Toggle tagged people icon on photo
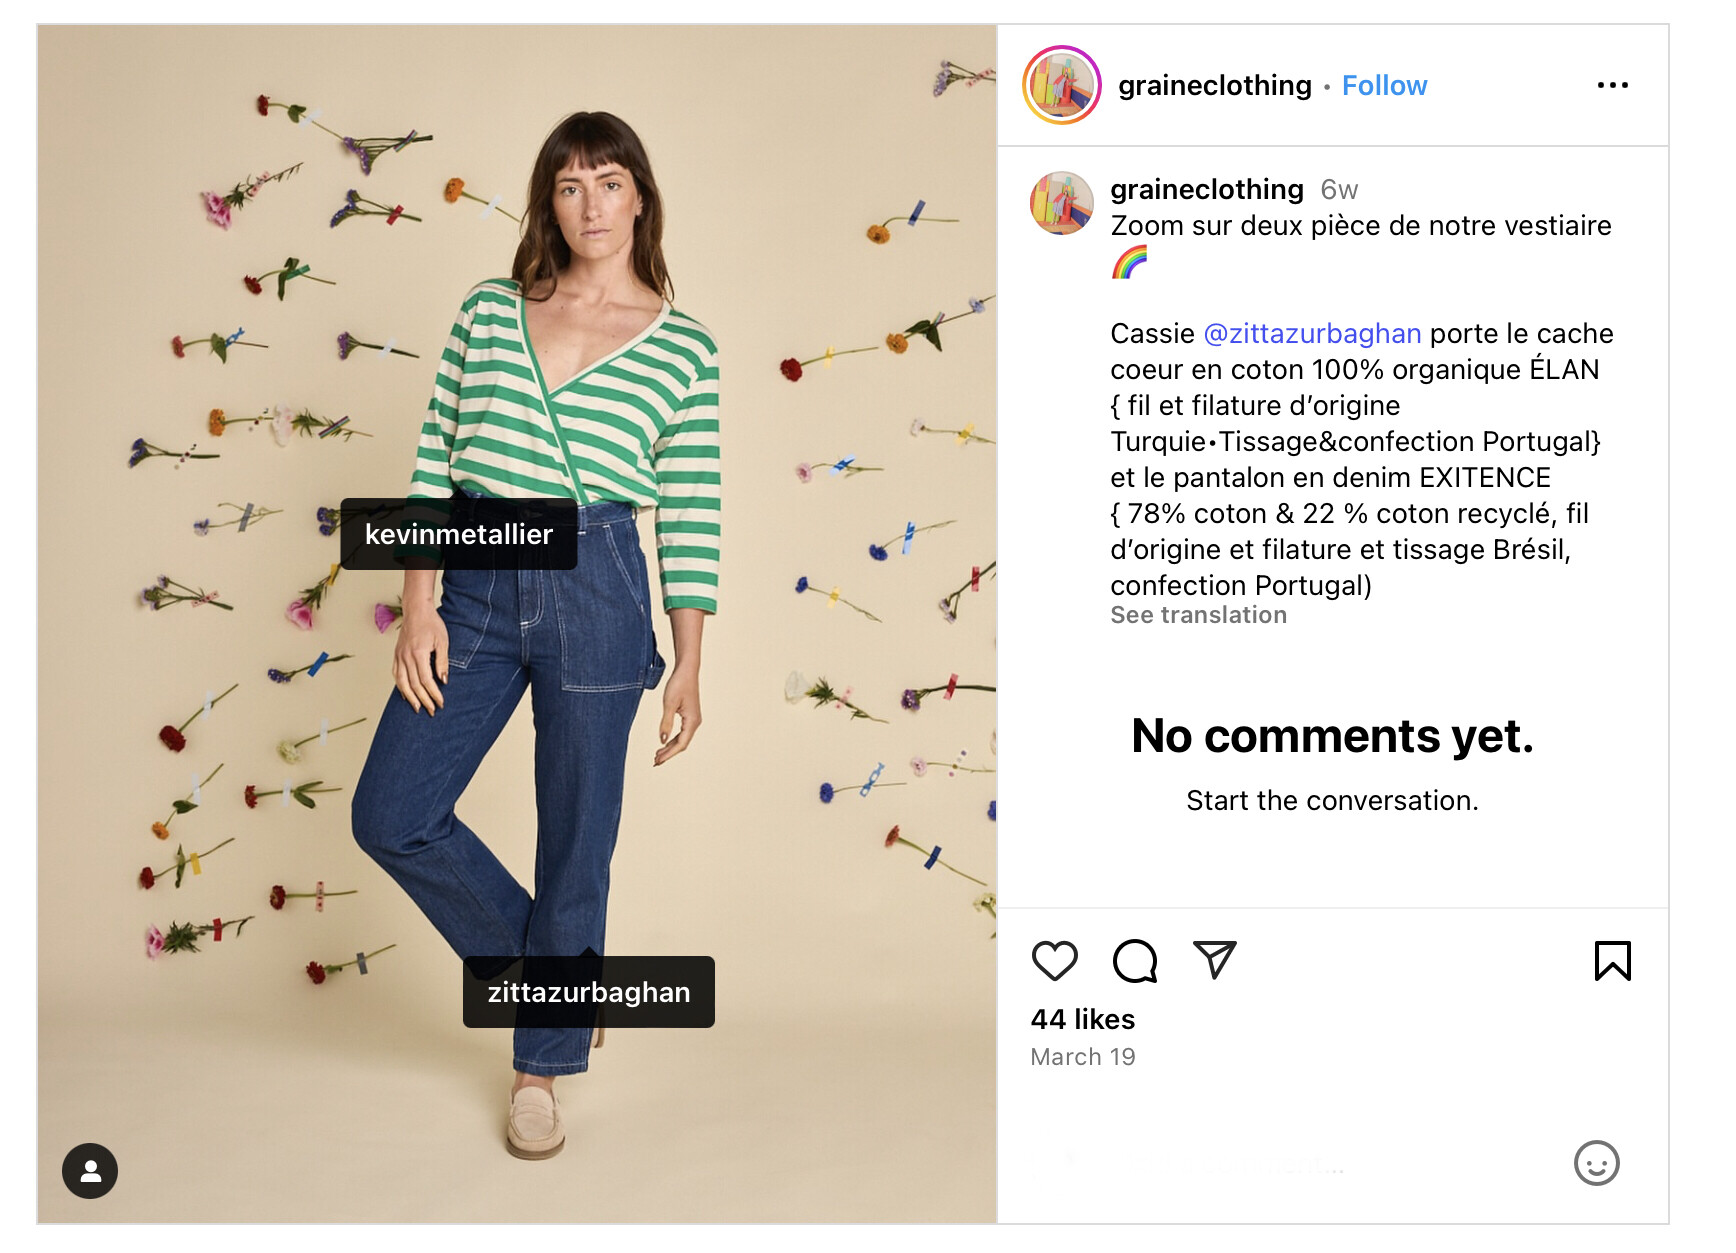 [x=90, y=1171]
